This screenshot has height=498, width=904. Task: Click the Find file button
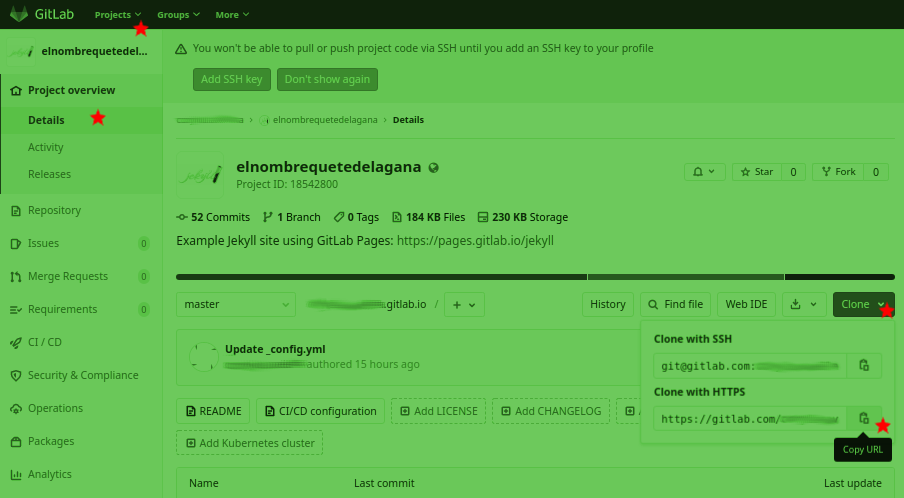[675, 304]
